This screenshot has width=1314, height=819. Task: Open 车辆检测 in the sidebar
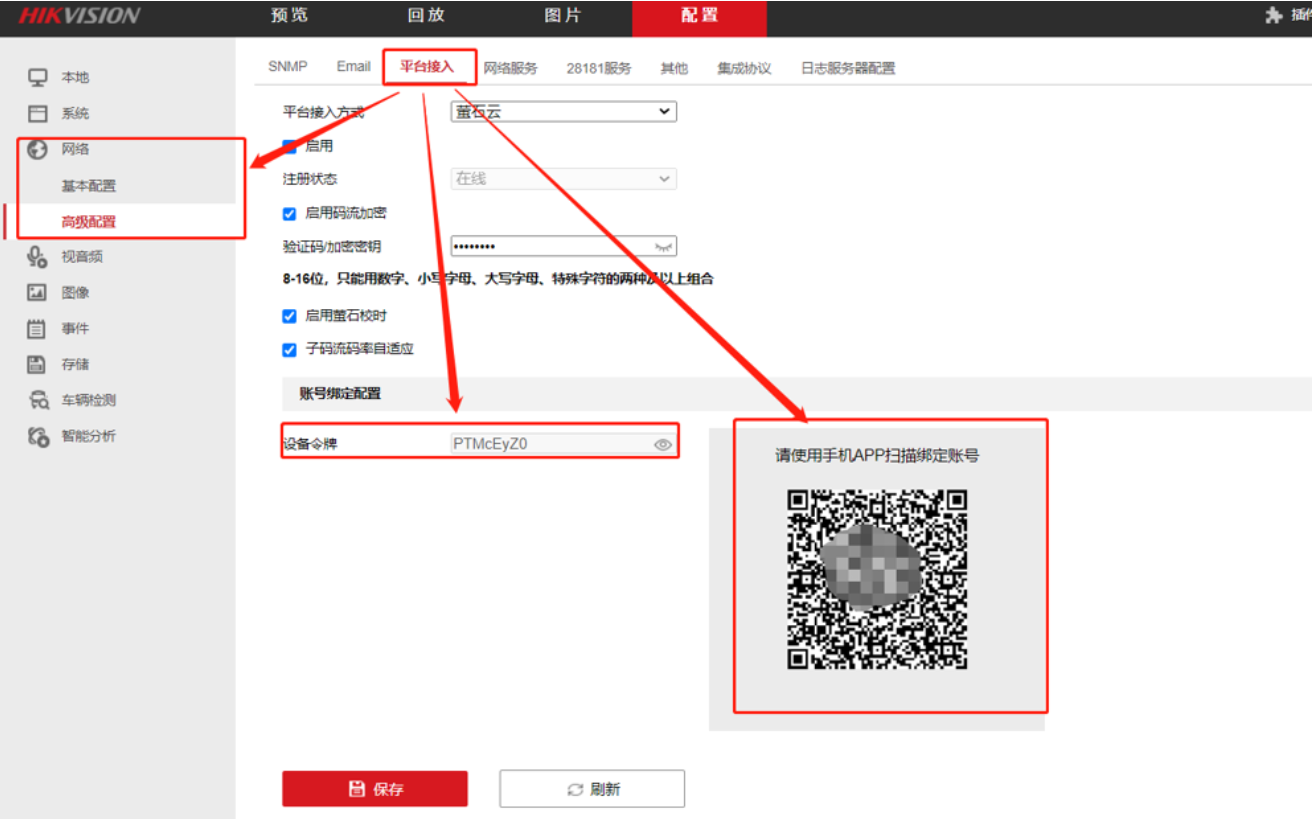tap(89, 400)
